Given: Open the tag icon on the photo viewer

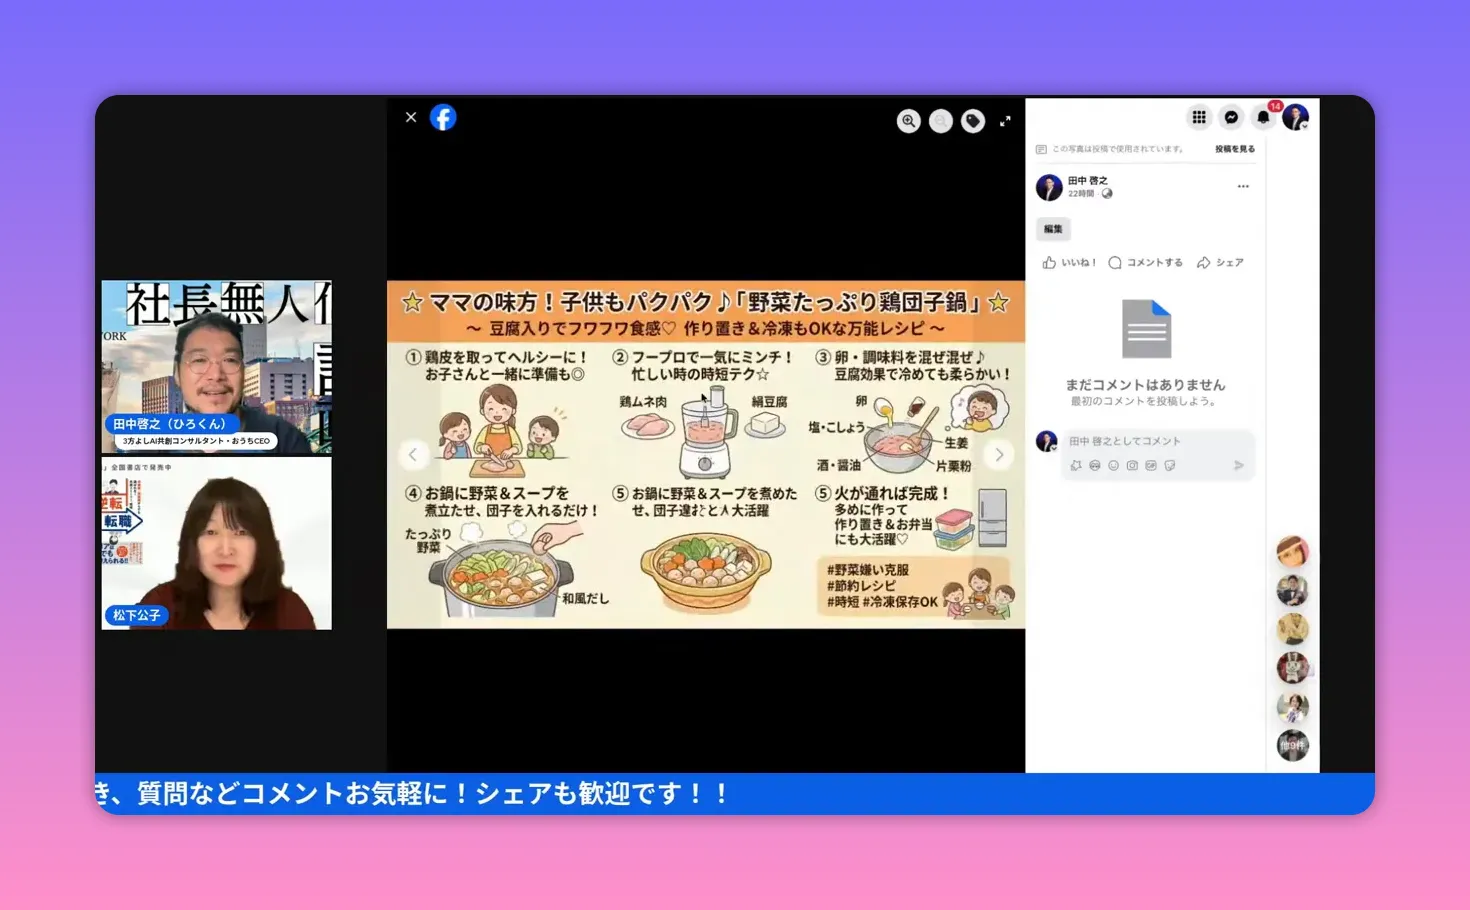Looking at the screenshot, I should click(972, 120).
